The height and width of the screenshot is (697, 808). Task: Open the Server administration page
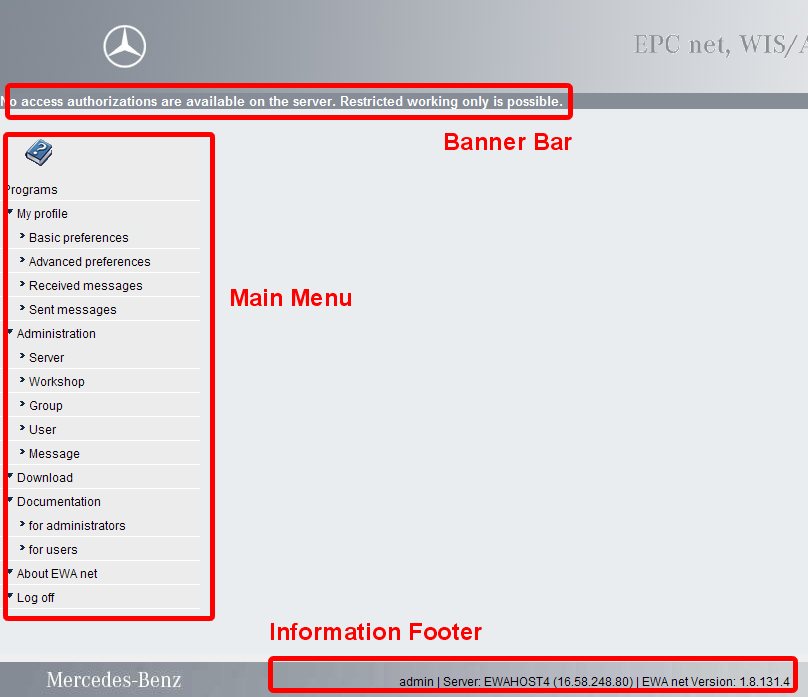46,358
